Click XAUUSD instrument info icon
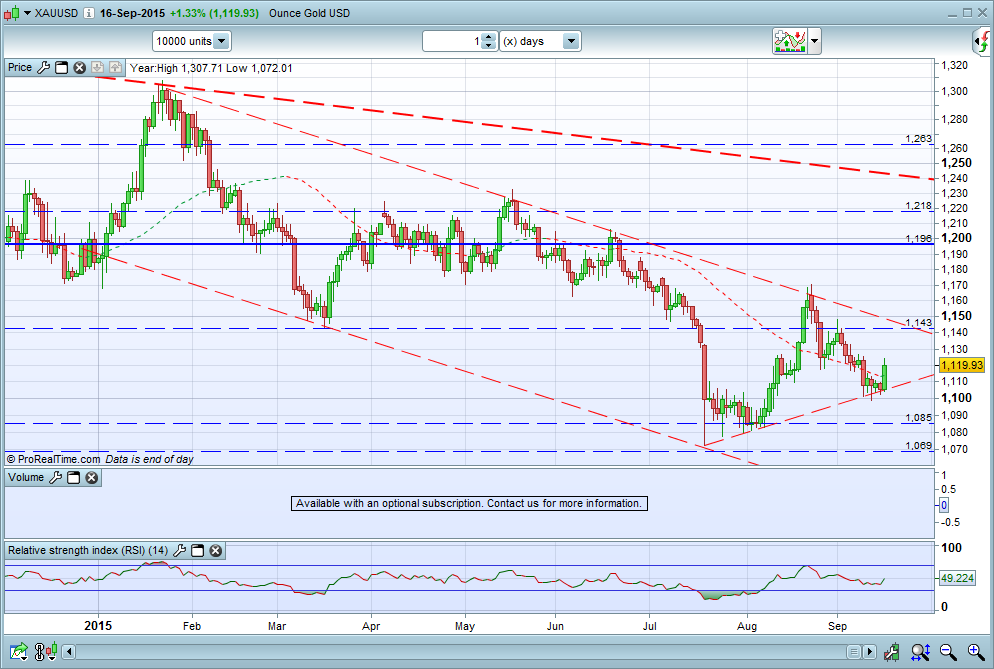Viewport: 994px width, 669px height. [x=89, y=13]
